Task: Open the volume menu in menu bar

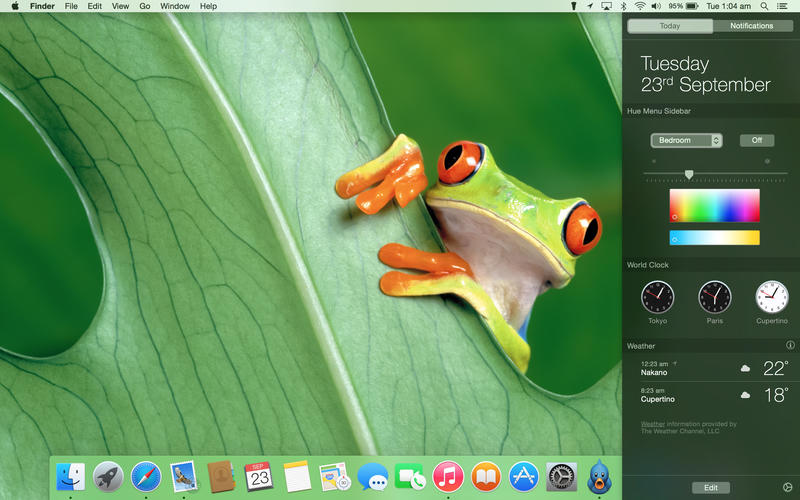Action: tap(656, 6)
